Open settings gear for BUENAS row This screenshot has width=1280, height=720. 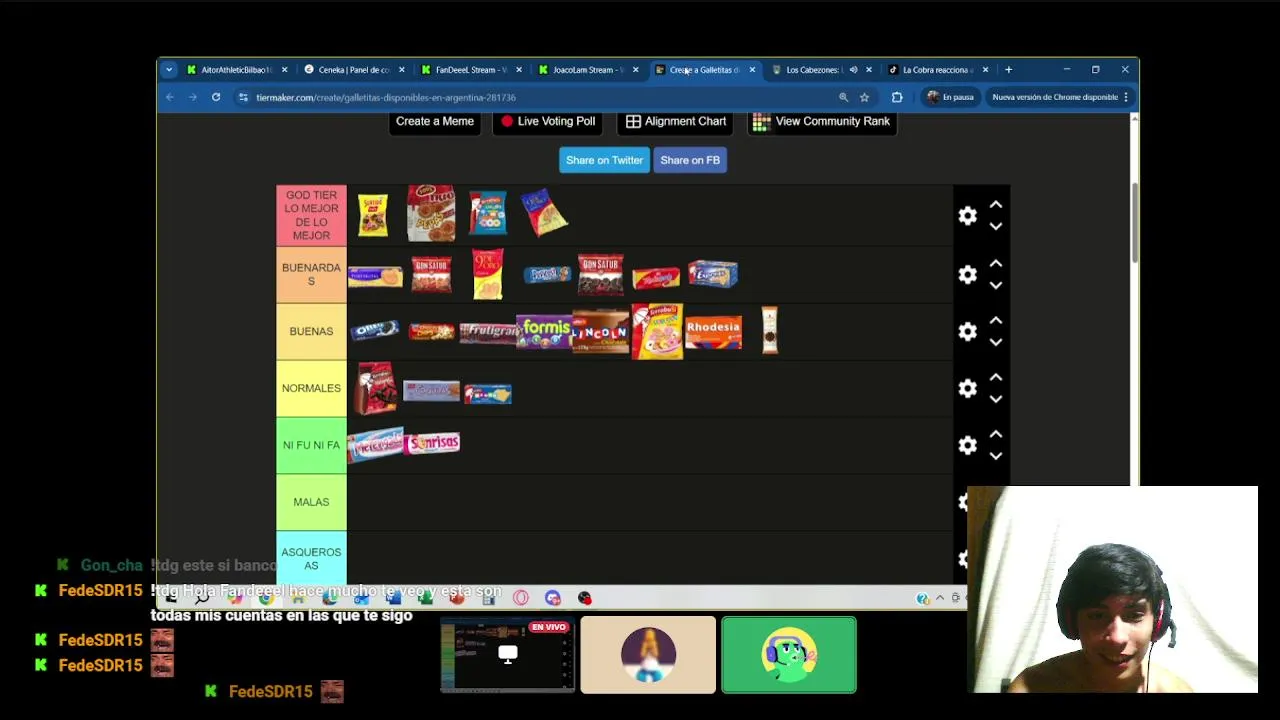967,331
